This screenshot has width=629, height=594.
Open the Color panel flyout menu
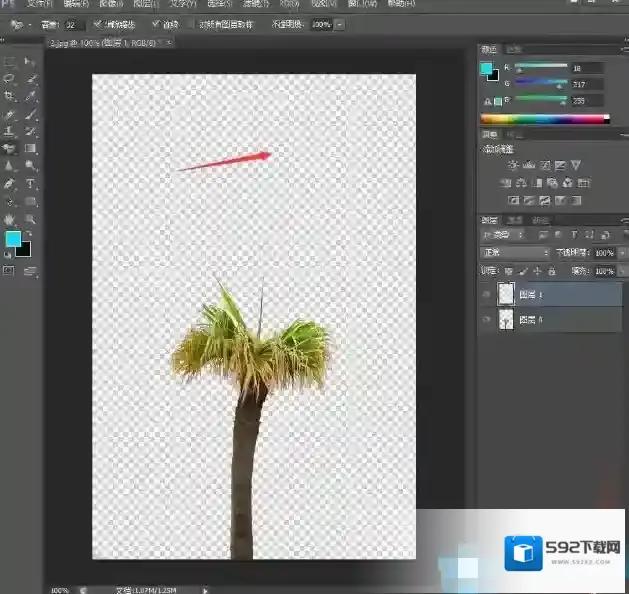pyautogui.click(x=624, y=49)
